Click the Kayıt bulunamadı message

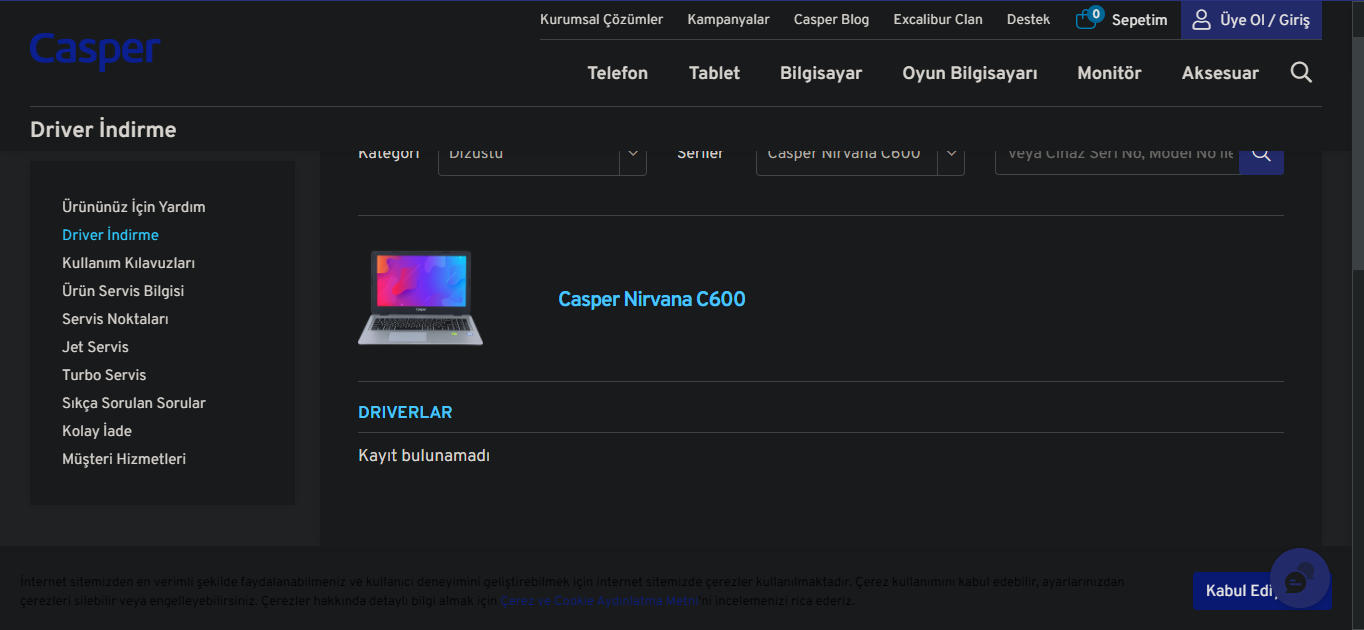tap(424, 456)
